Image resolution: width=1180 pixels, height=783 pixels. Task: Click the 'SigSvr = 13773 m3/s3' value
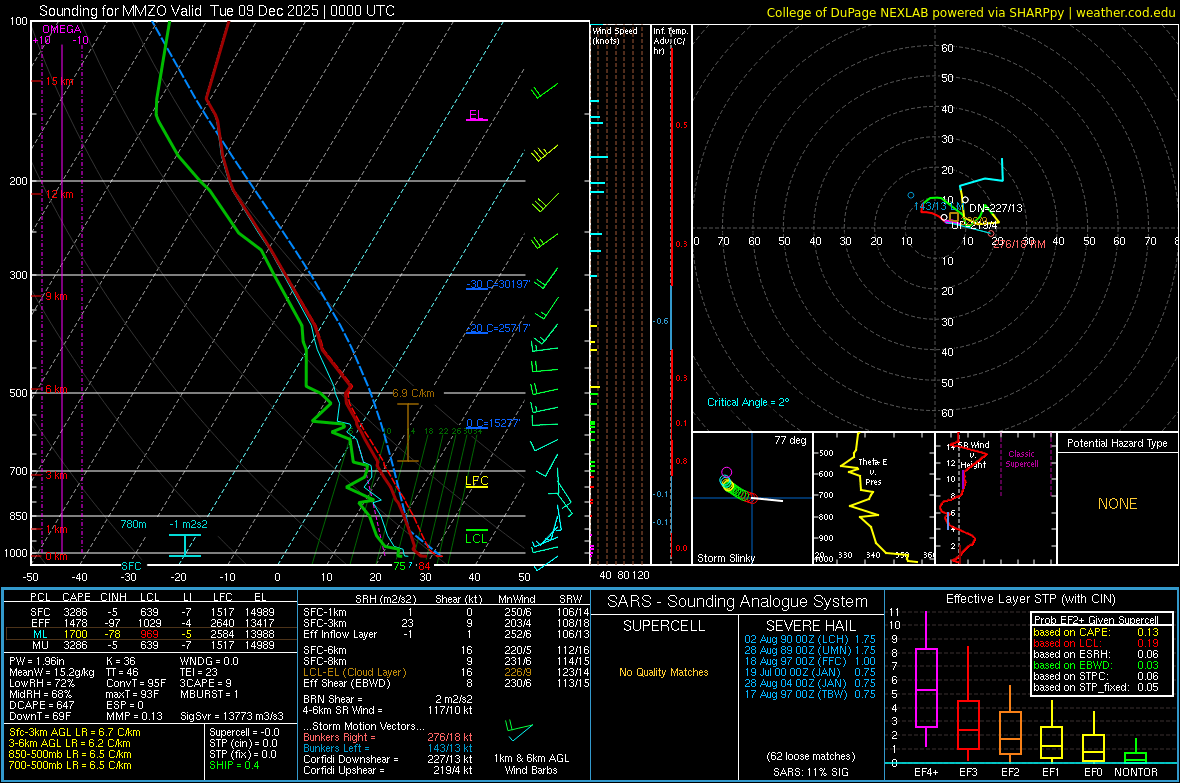[232, 716]
